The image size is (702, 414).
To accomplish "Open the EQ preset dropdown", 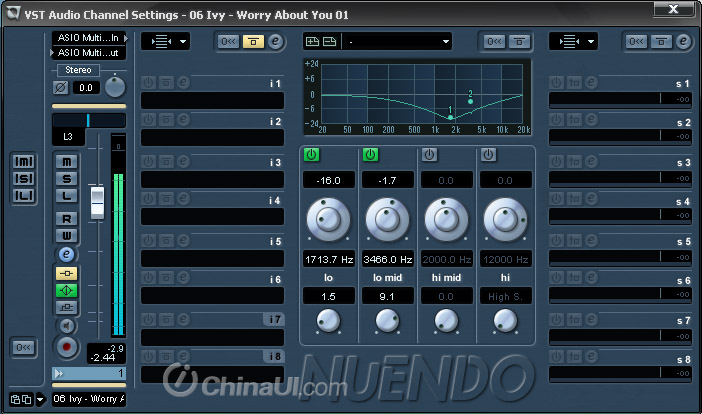I will coord(445,42).
